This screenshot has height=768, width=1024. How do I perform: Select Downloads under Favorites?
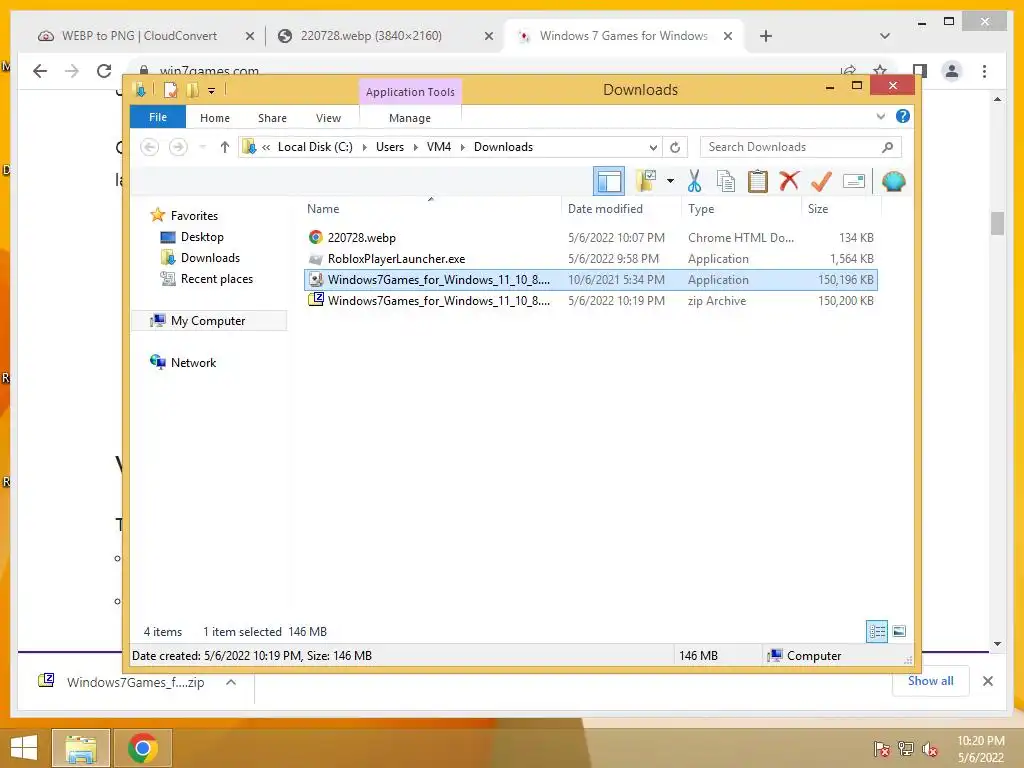200,258
